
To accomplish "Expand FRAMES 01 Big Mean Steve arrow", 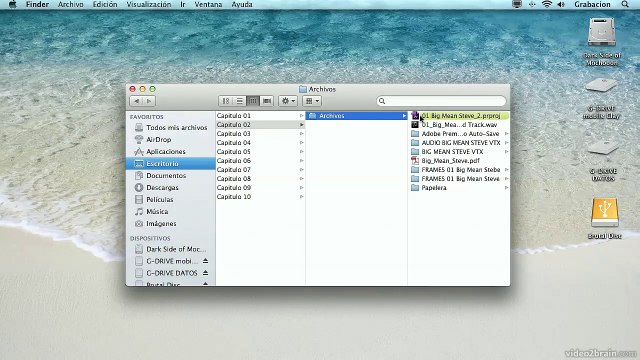I will 506,178.
